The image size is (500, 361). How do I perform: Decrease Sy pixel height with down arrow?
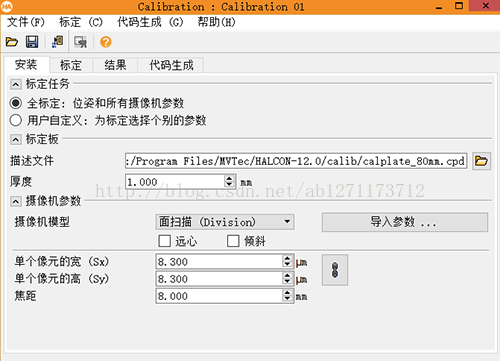pos(287,282)
